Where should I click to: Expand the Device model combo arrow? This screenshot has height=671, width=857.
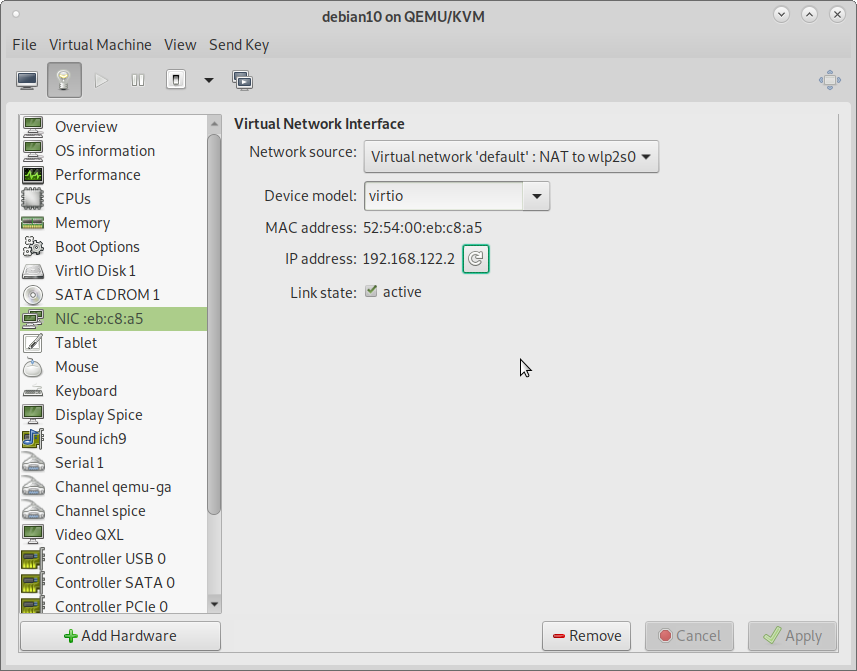(536, 196)
